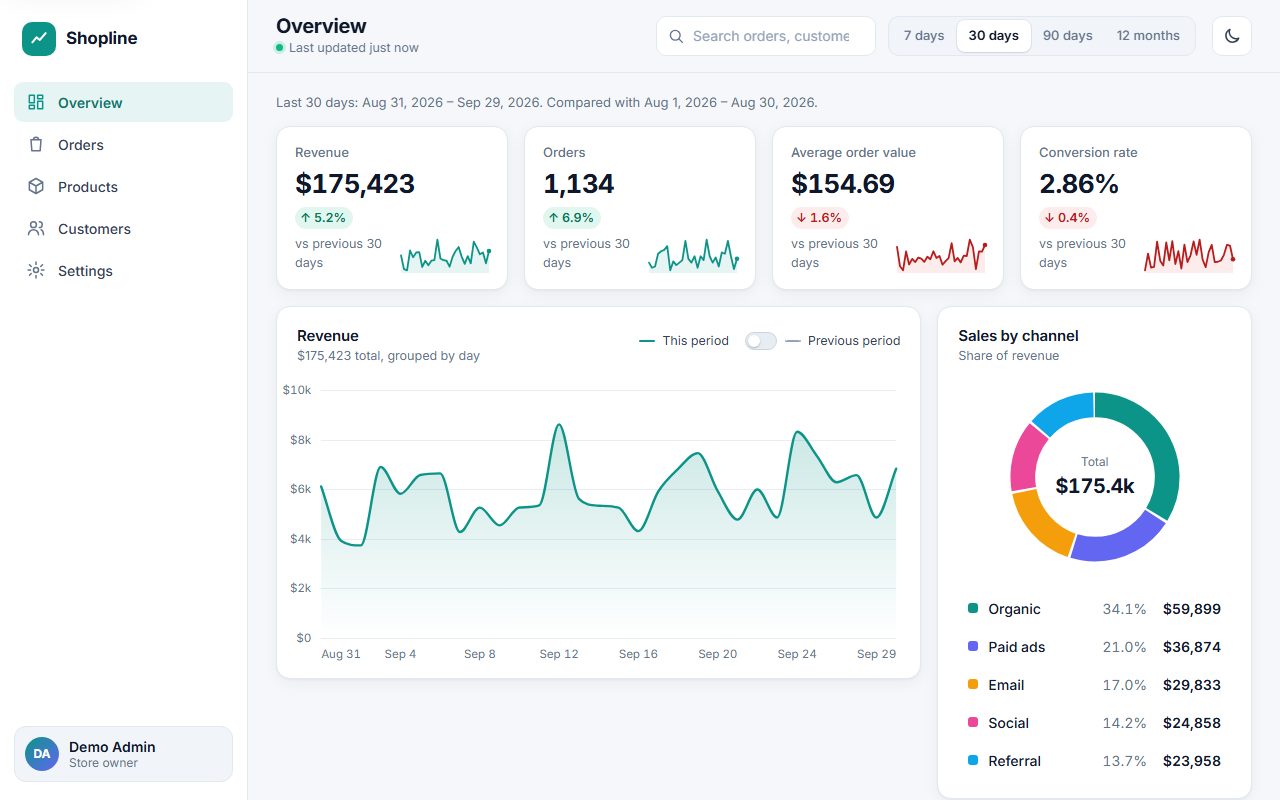This screenshot has height=800, width=1280.
Task: Click the Search orders input field
Action: [766, 36]
